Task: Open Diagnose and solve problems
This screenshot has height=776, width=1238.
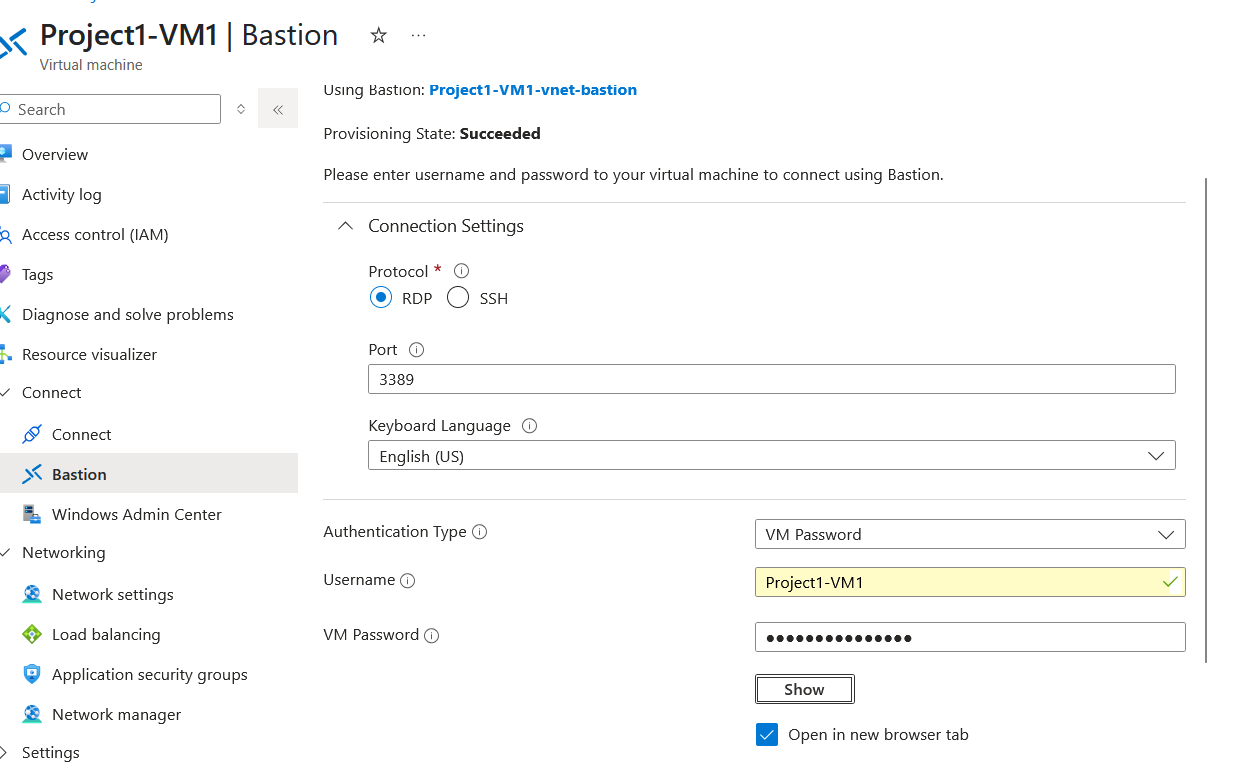Action: [128, 314]
